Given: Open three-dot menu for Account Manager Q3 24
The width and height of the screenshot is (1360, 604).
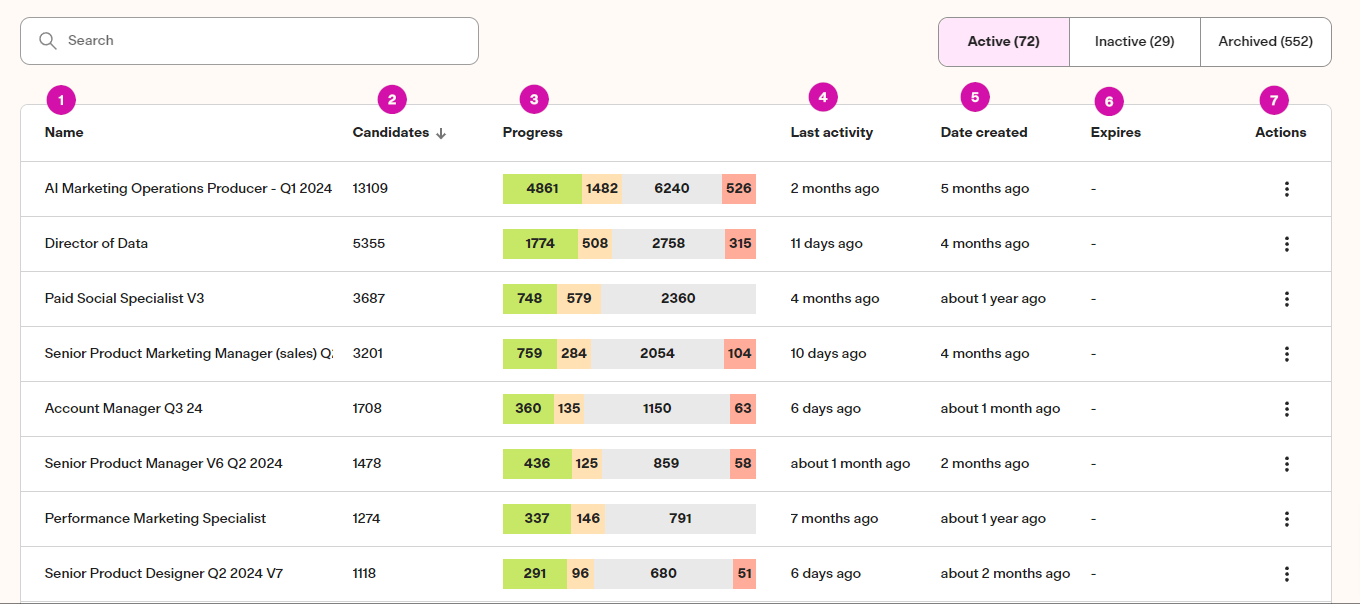Looking at the screenshot, I should (x=1287, y=409).
